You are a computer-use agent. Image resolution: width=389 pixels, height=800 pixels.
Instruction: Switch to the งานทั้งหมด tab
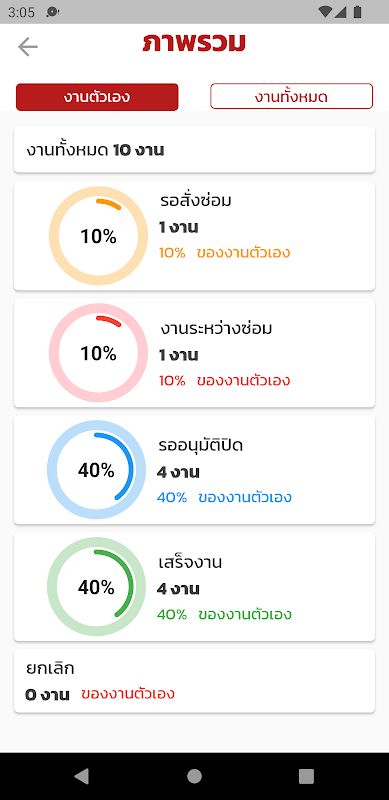tap(291, 96)
